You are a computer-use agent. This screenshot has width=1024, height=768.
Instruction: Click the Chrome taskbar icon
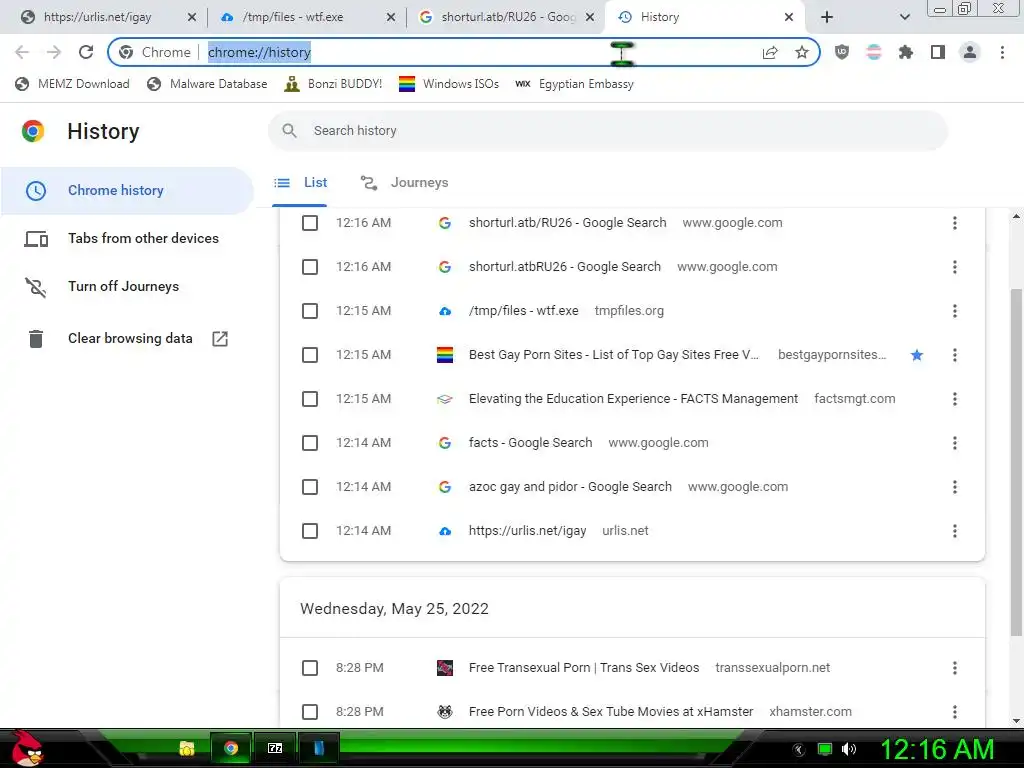(231, 748)
